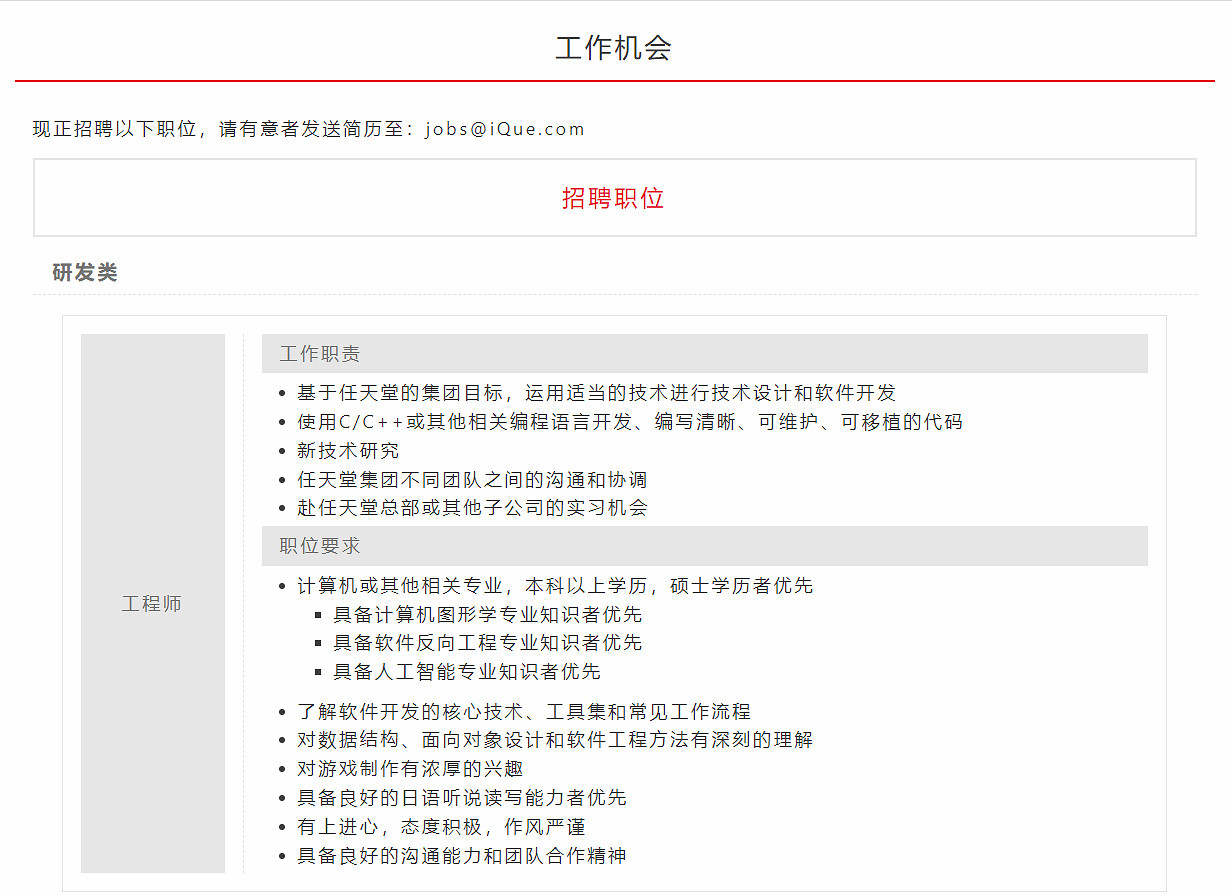Click the jobs@iQue.com email link
Screen dimensions: 1232x896
(x=506, y=128)
